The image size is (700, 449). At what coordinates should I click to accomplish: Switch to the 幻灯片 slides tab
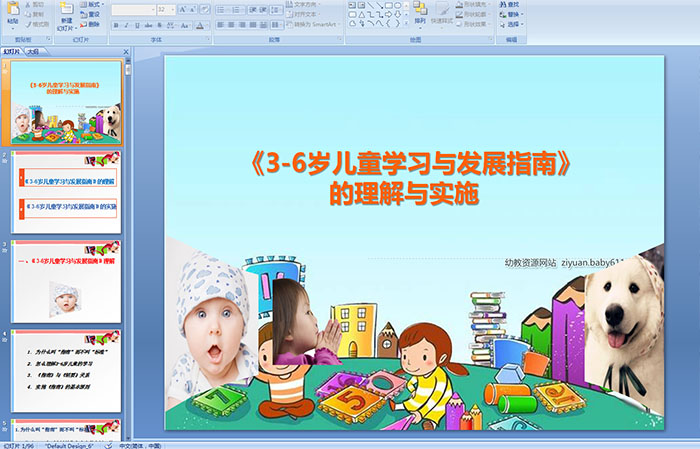12,51
